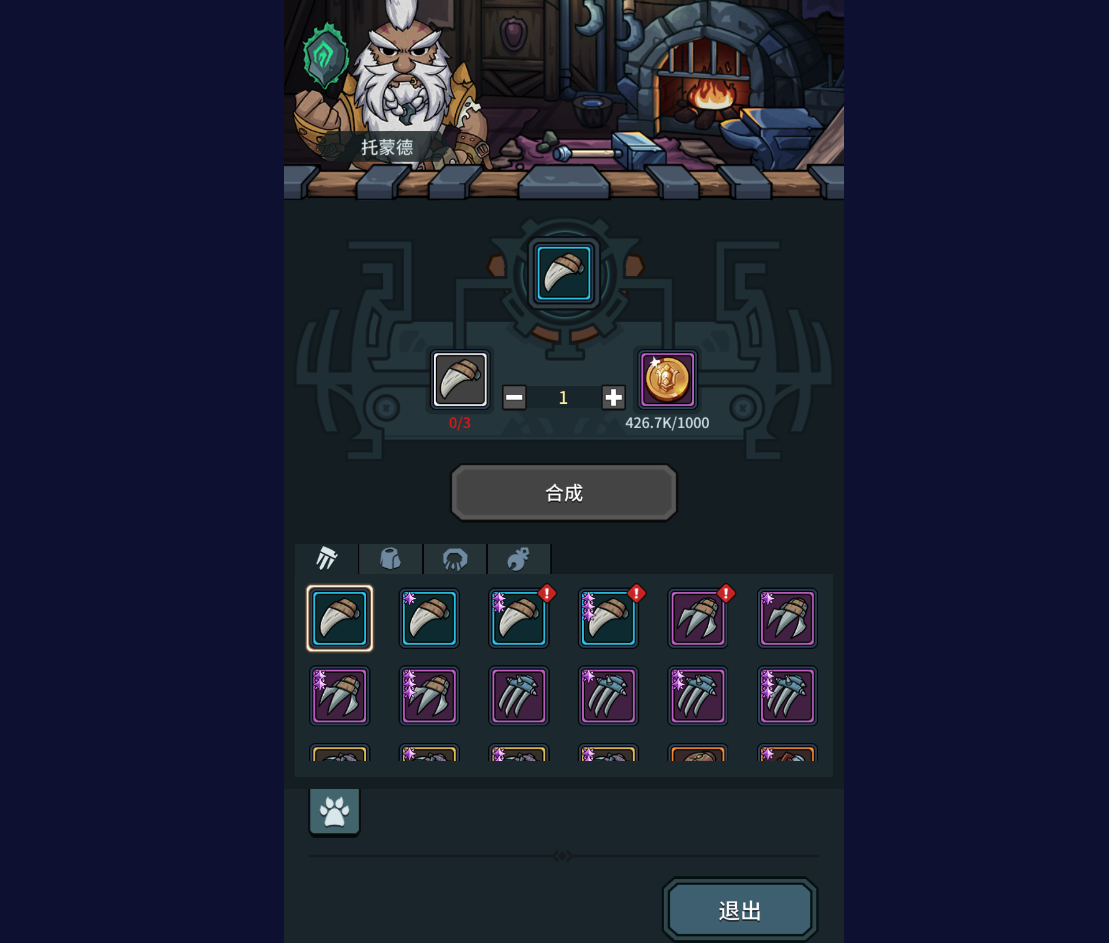Select first purple three-blade claw in second row

[518, 696]
